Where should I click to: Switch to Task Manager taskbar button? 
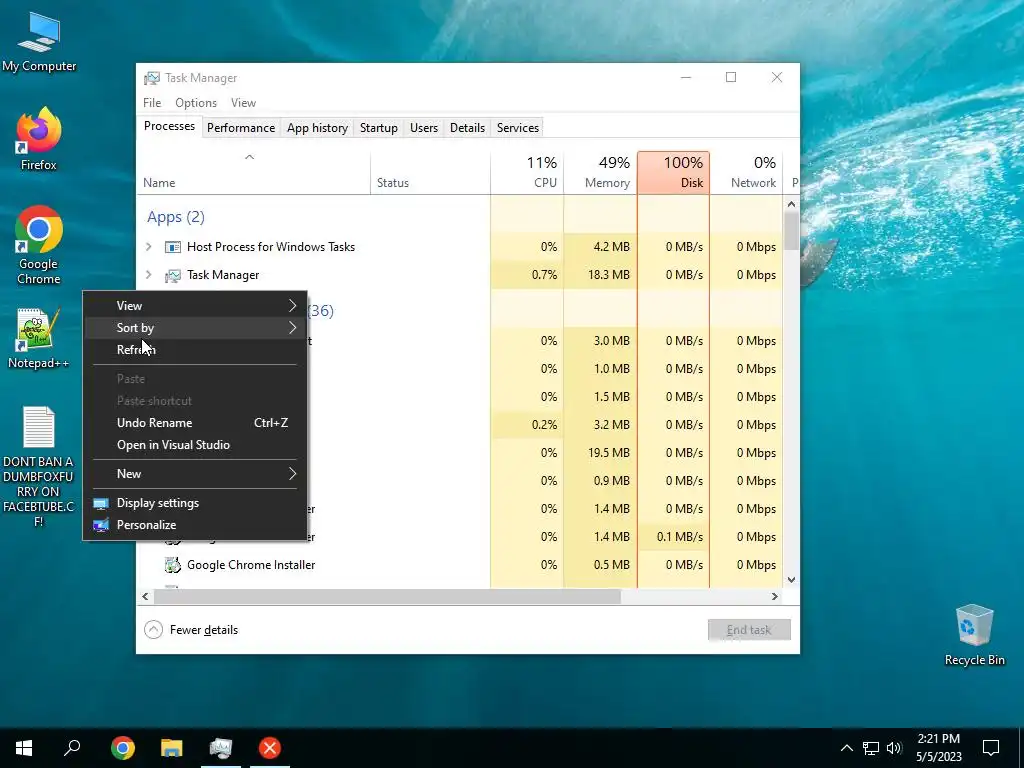click(x=221, y=748)
